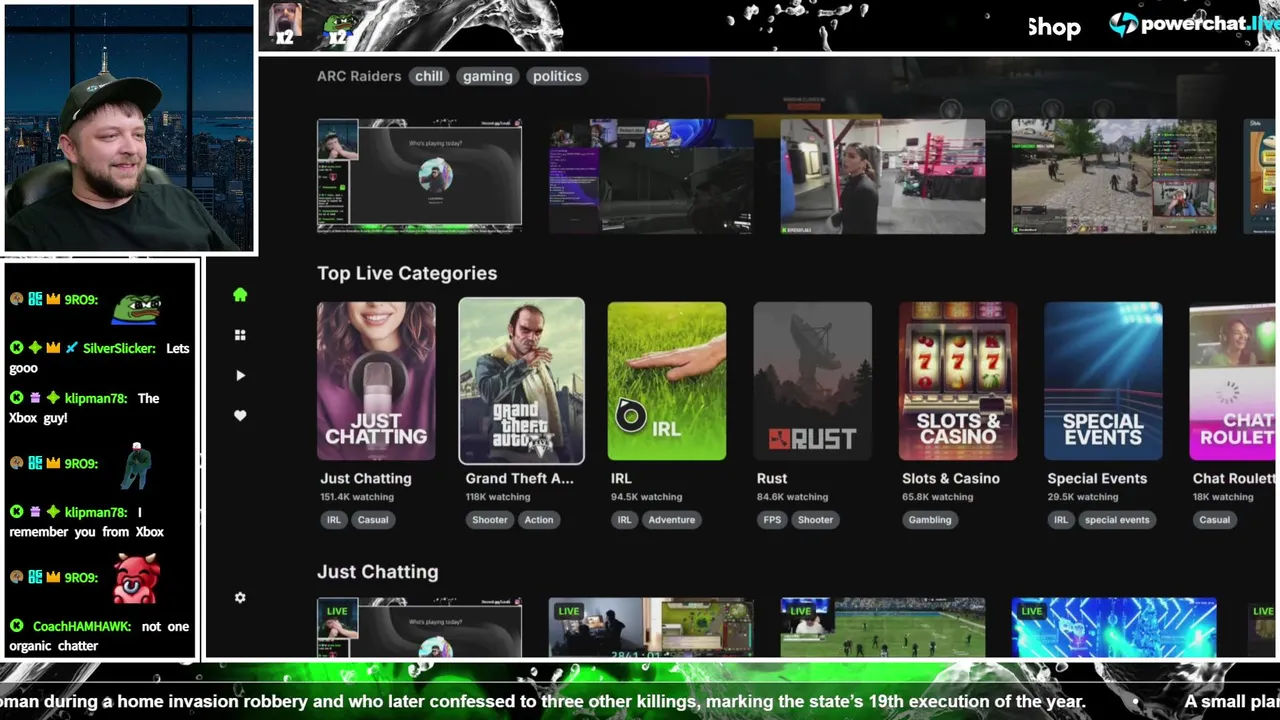This screenshot has width=1280, height=720.
Task: Click the Top Live Categories heading
Action: point(407,273)
